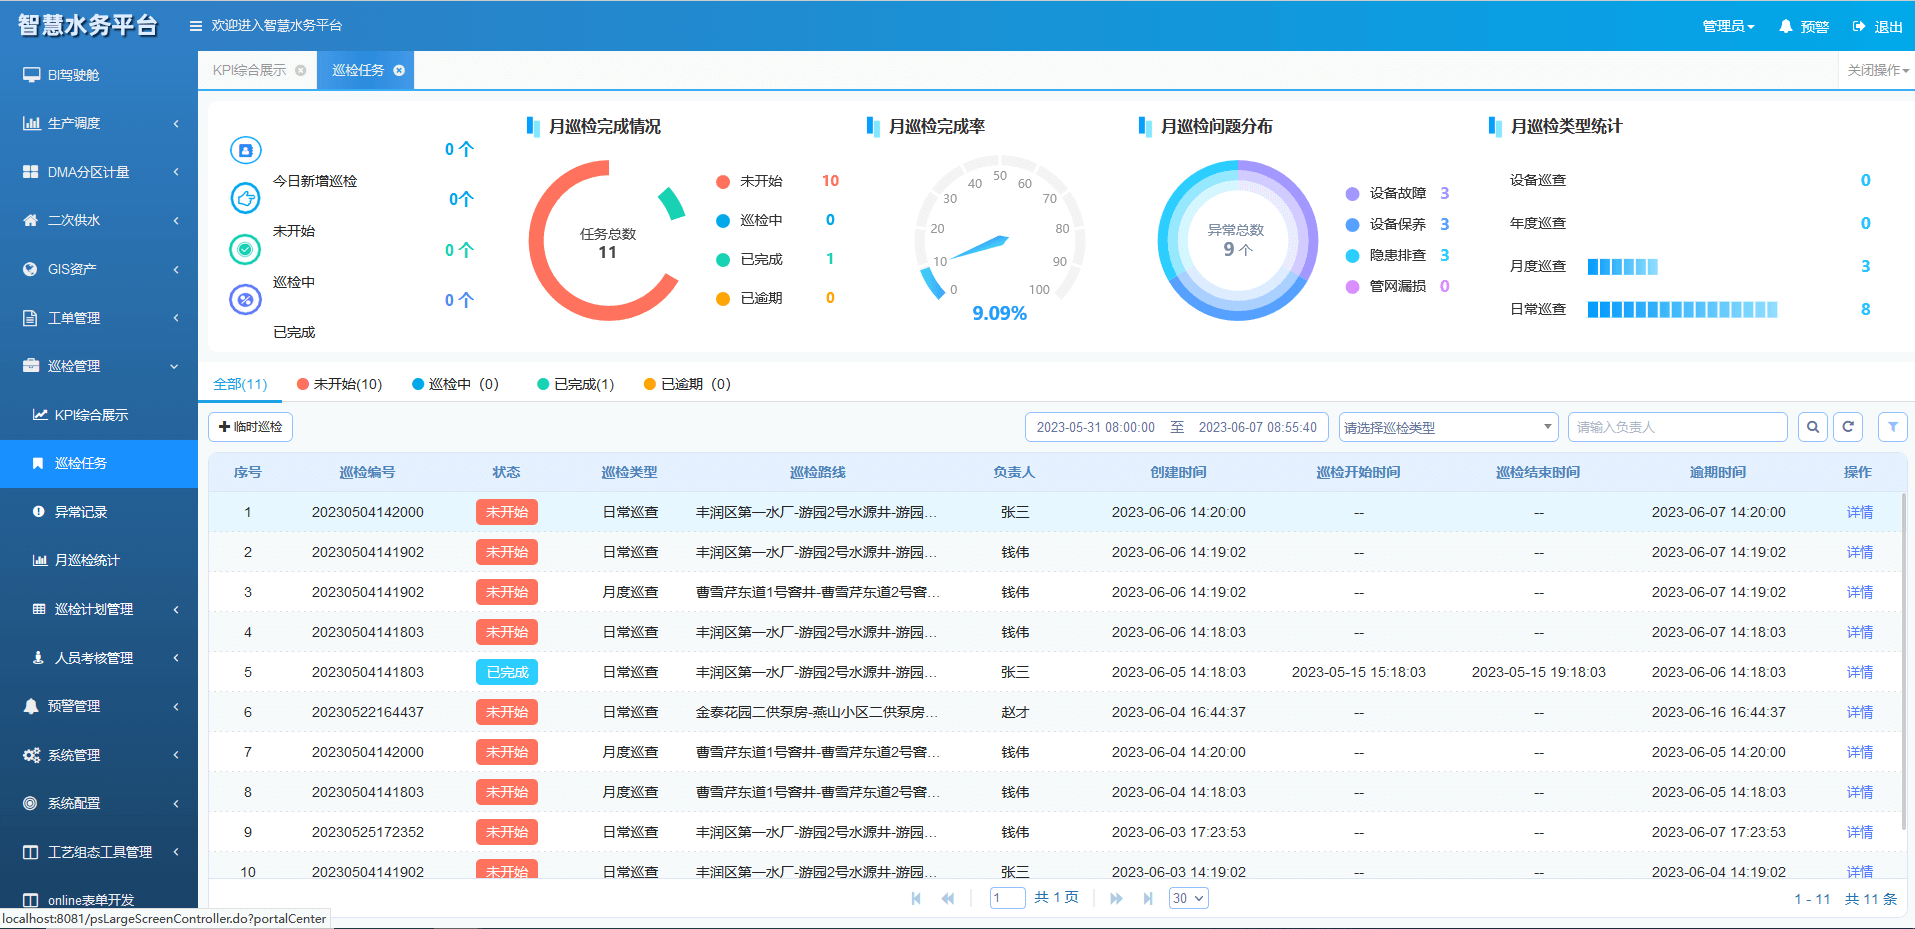Go to the first page icon
This screenshot has width=1915, height=929.
[916, 898]
